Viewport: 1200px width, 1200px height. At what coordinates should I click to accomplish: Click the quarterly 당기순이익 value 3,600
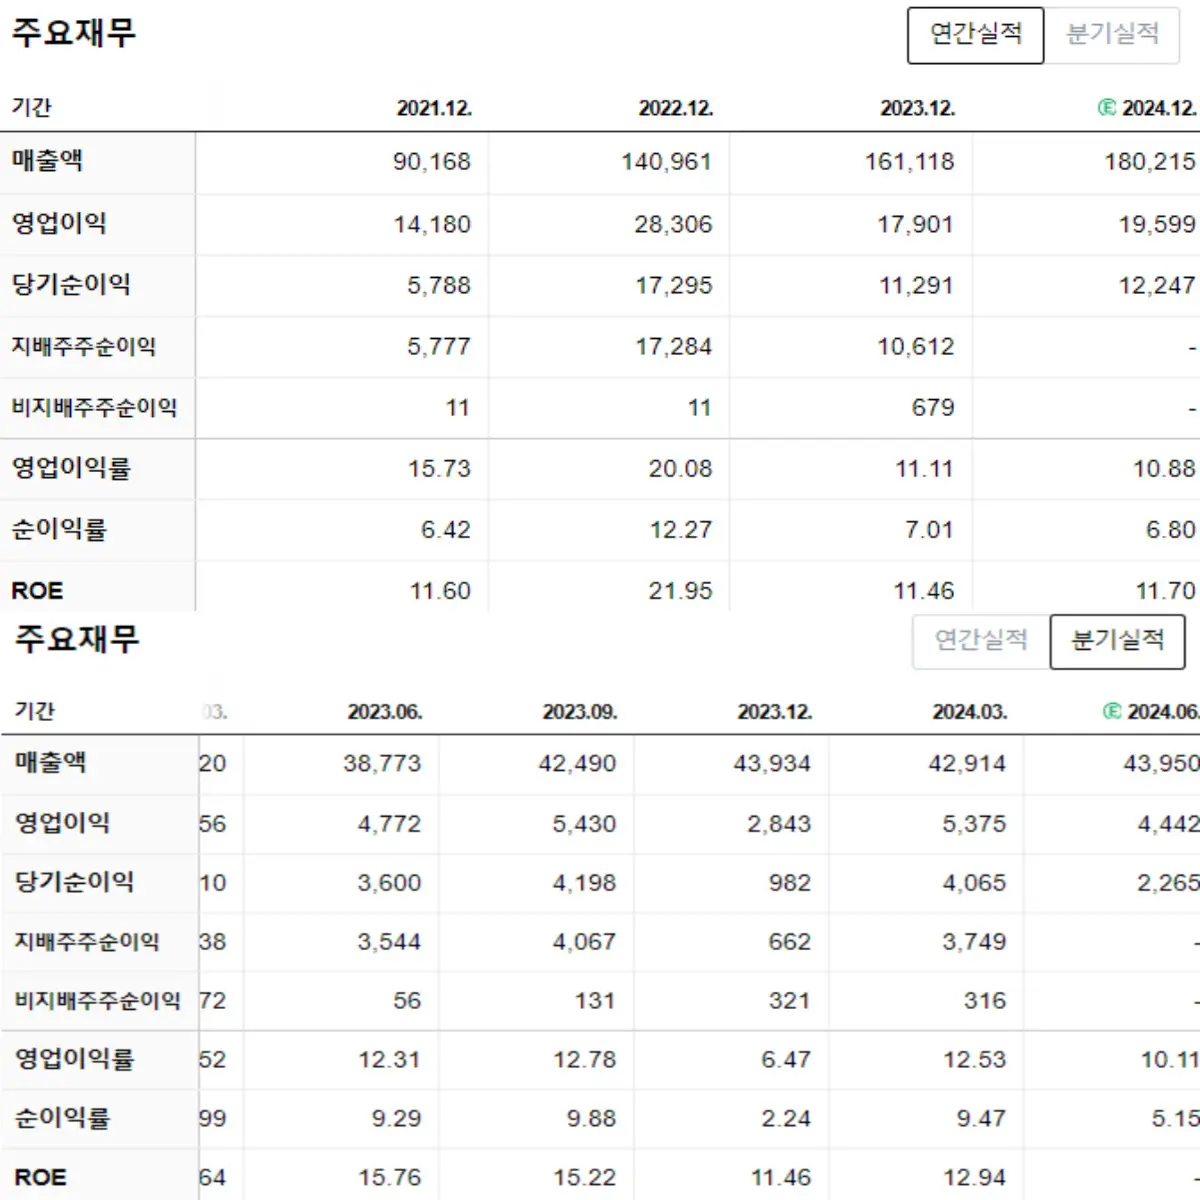click(x=389, y=883)
